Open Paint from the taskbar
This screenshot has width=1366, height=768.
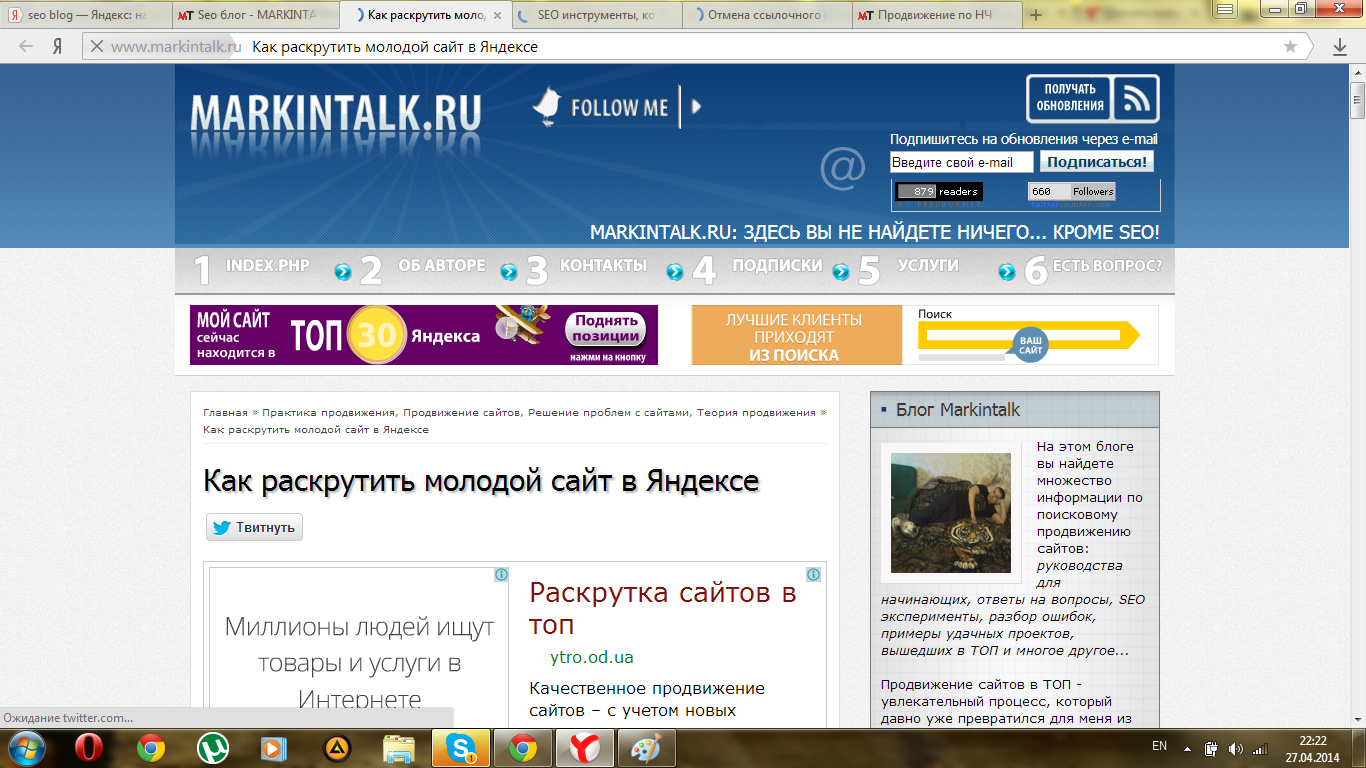(x=647, y=747)
